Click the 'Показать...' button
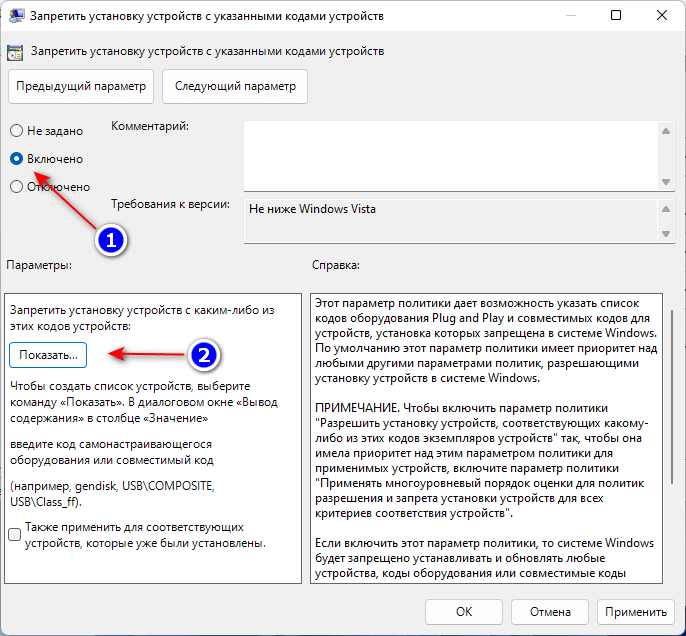The image size is (686, 636). [x=48, y=355]
